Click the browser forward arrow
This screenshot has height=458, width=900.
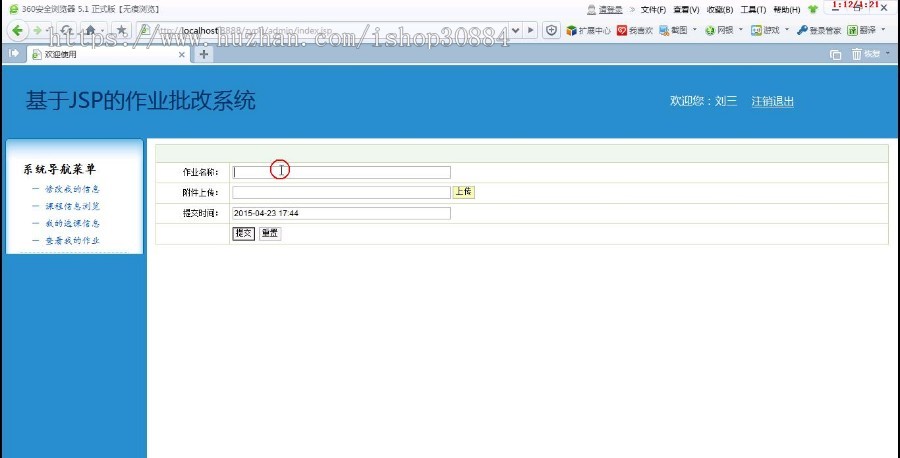pyautogui.click(x=37, y=30)
